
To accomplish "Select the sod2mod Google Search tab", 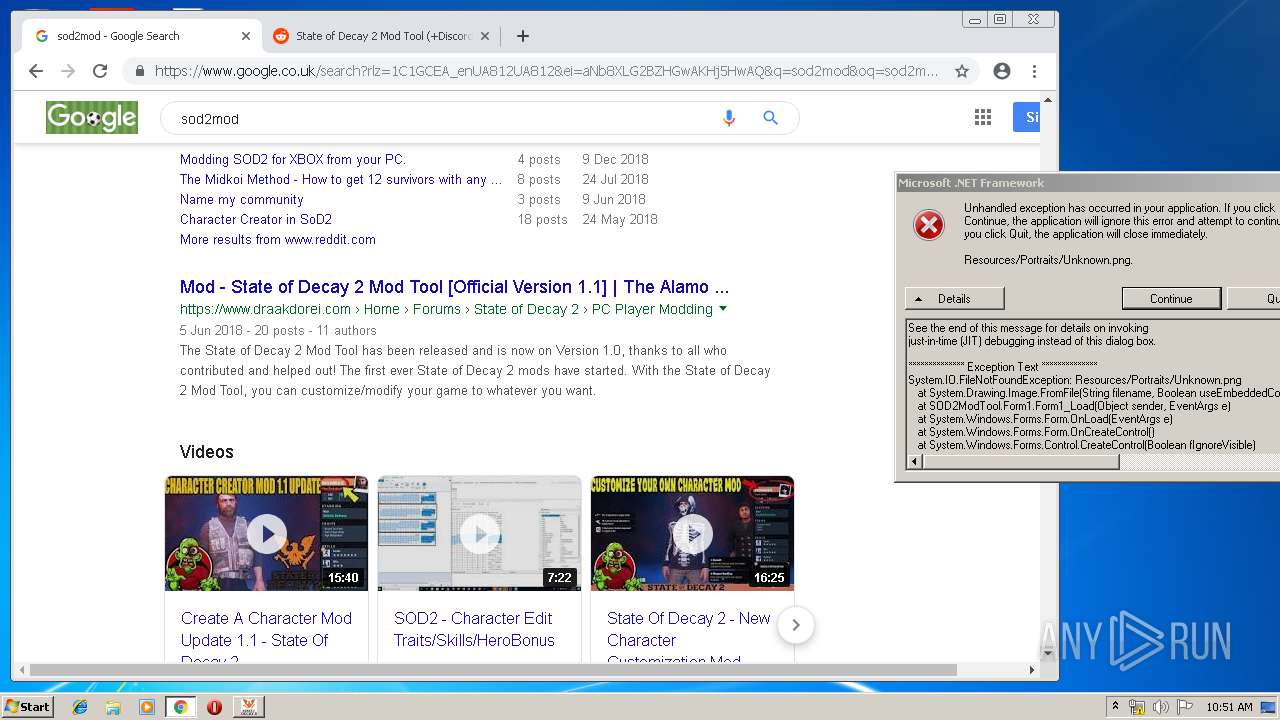I will point(142,36).
